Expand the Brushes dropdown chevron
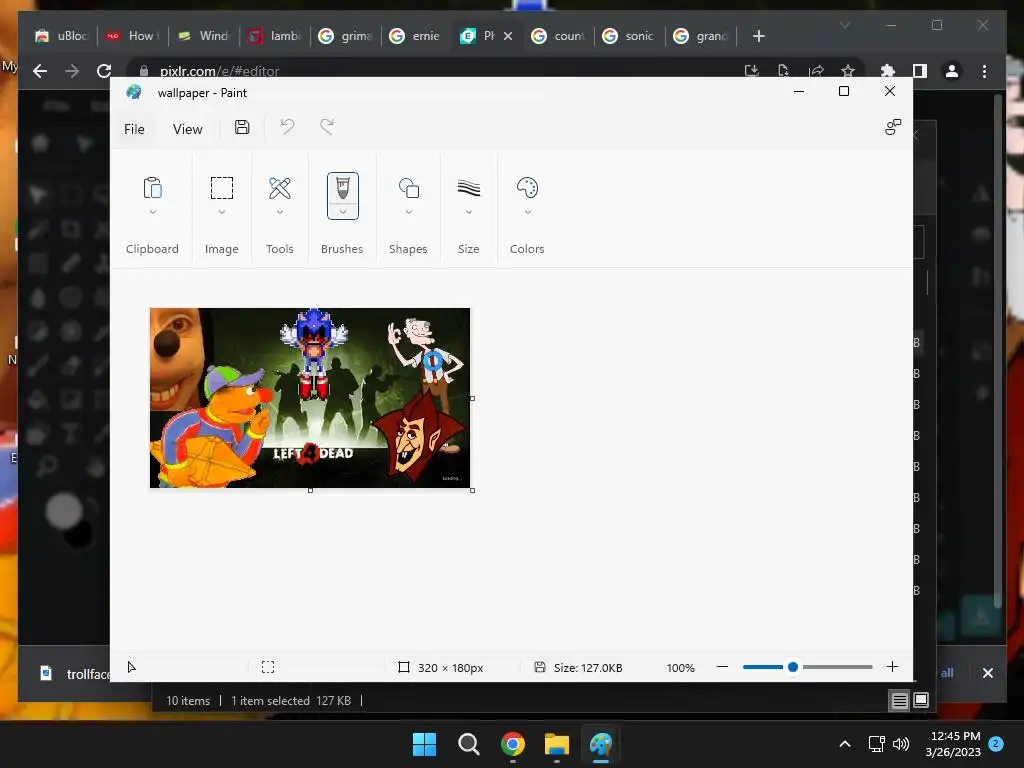Viewport: 1024px width, 768px height. [342, 212]
